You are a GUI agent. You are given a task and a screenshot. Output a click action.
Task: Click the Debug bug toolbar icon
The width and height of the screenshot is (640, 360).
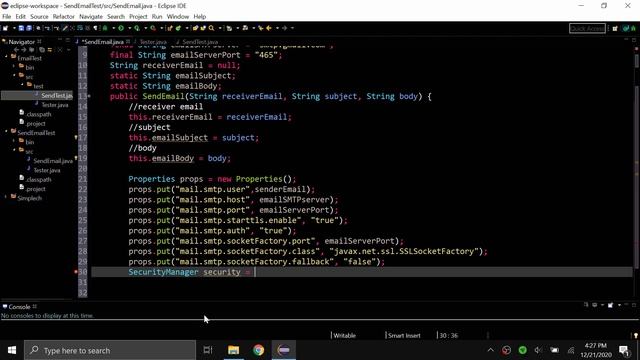tap(105, 28)
